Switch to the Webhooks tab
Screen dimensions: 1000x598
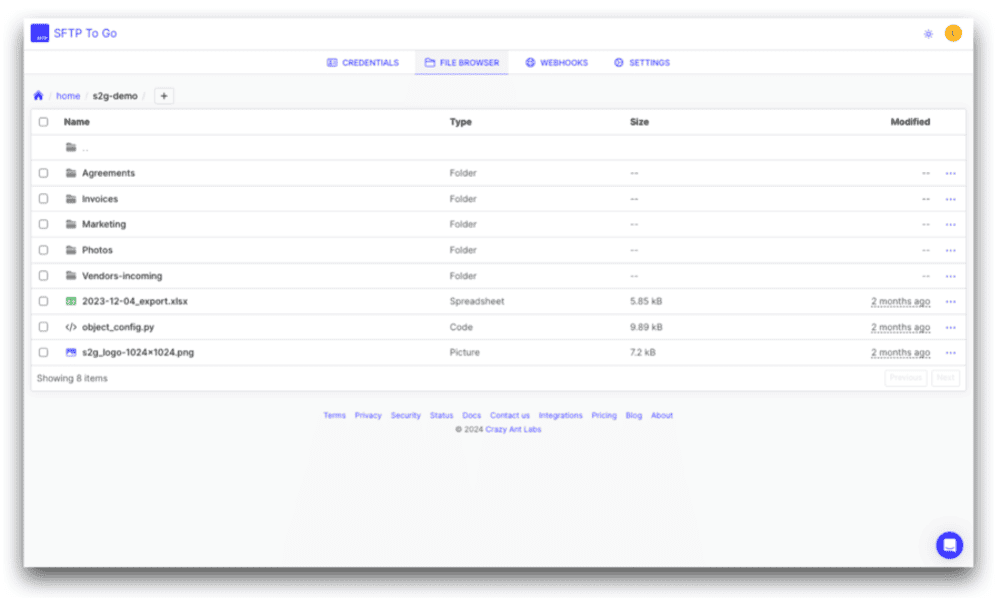[x=557, y=62]
